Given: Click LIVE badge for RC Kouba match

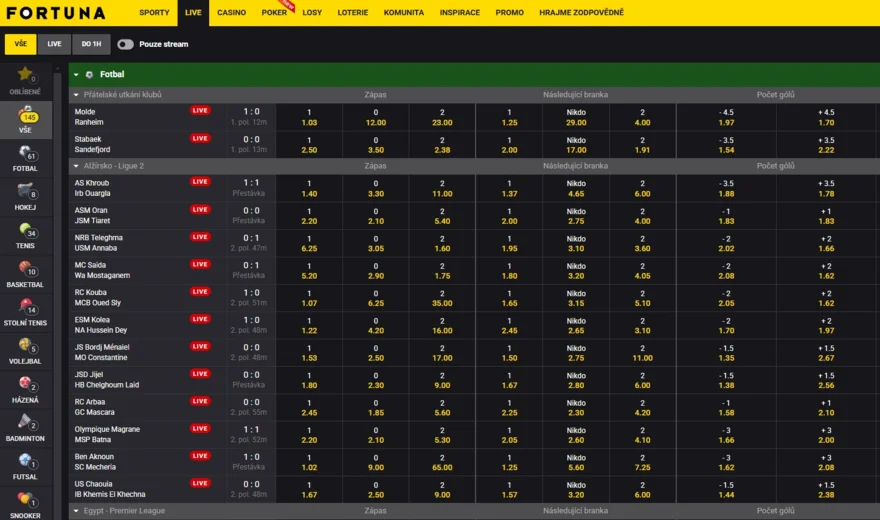Looking at the screenshot, I should (200, 292).
